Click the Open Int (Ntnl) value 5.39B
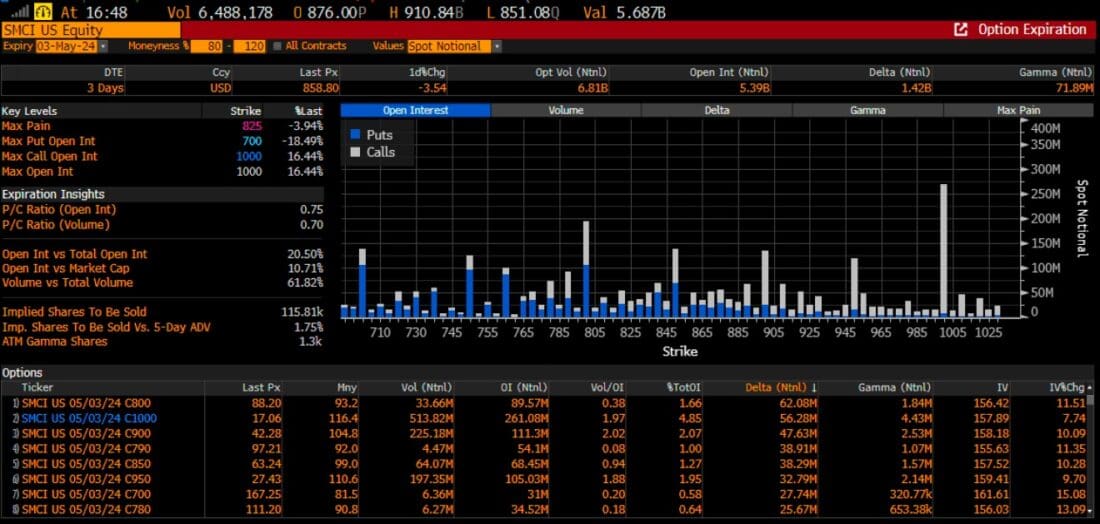Image resolution: width=1100 pixels, height=524 pixels. [x=754, y=88]
